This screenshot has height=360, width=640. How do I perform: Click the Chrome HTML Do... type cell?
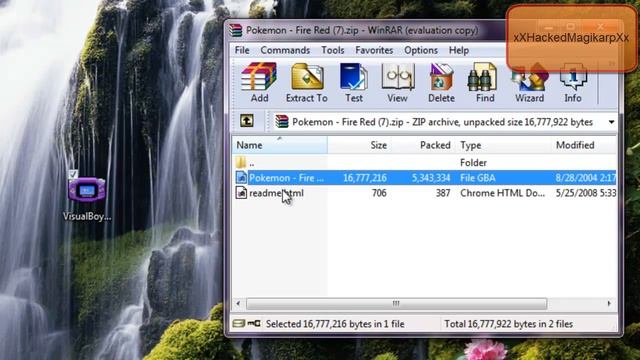502,193
